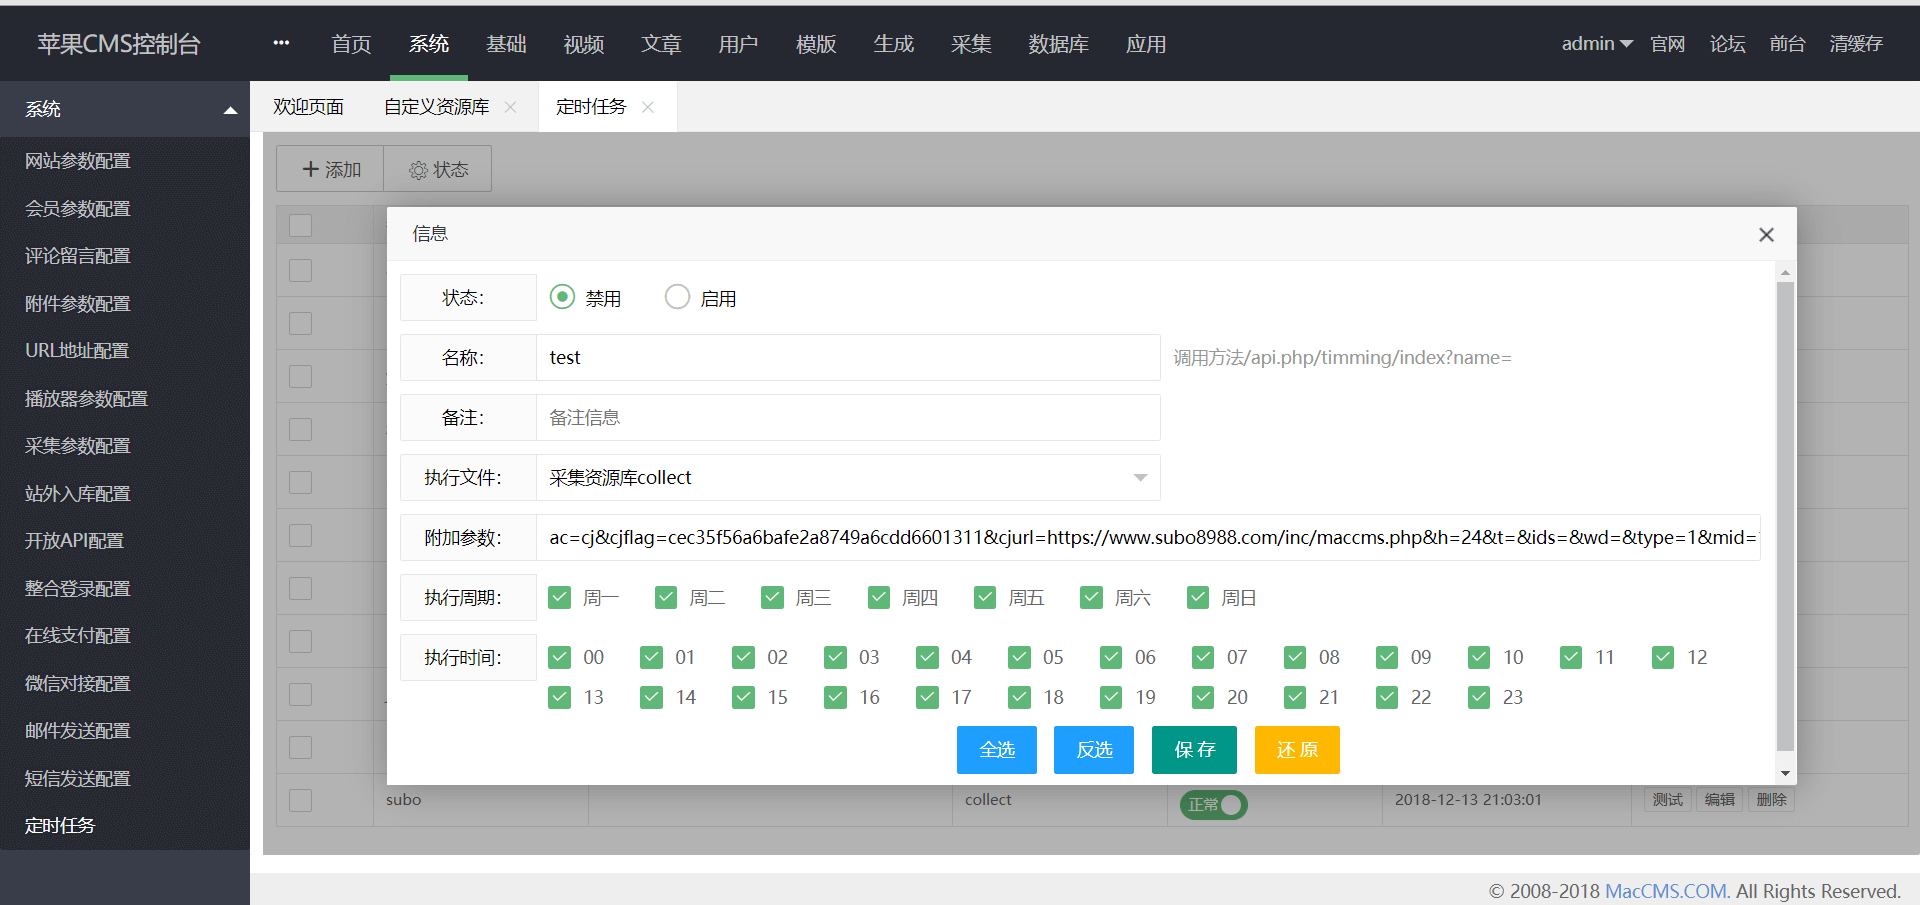Close the 定时任务 tab with its X
Screen dimensions: 1920x905
[x=648, y=107]
